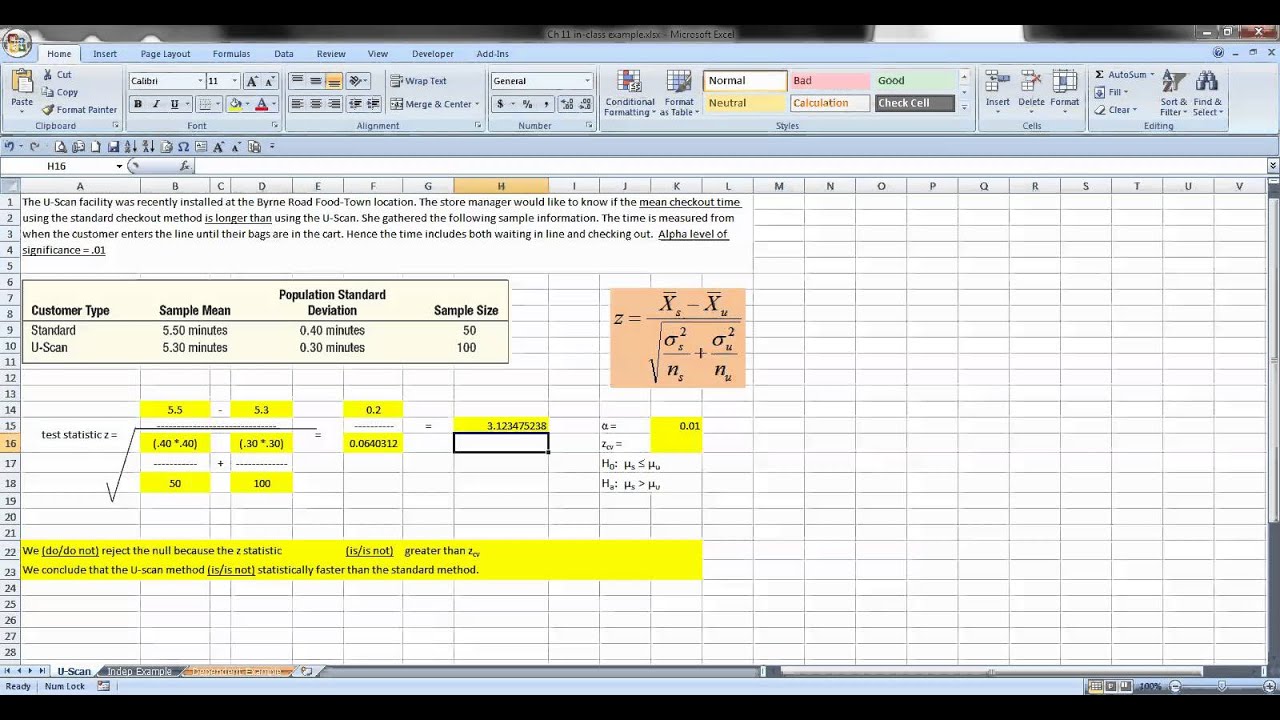Apply the Bad cell style

[829, 81]
